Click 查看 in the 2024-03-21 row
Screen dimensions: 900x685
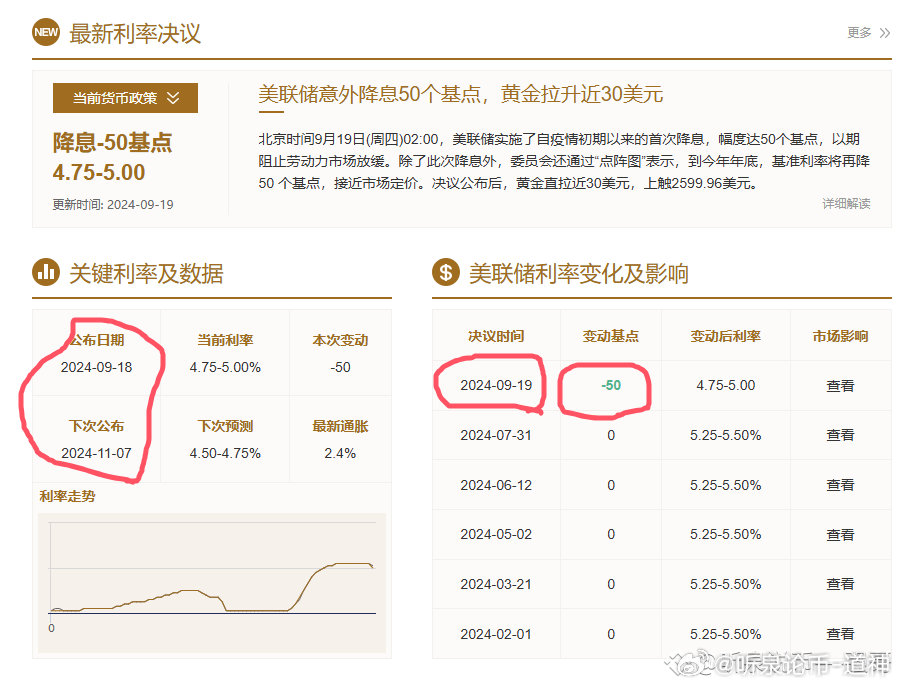(x=840, y=584)
